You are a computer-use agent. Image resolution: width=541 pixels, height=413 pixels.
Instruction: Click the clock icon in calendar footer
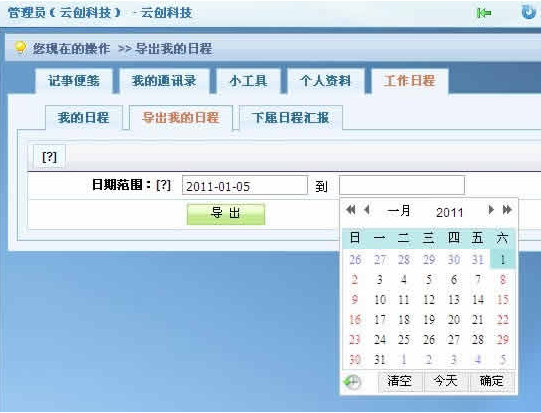(352, 382)
